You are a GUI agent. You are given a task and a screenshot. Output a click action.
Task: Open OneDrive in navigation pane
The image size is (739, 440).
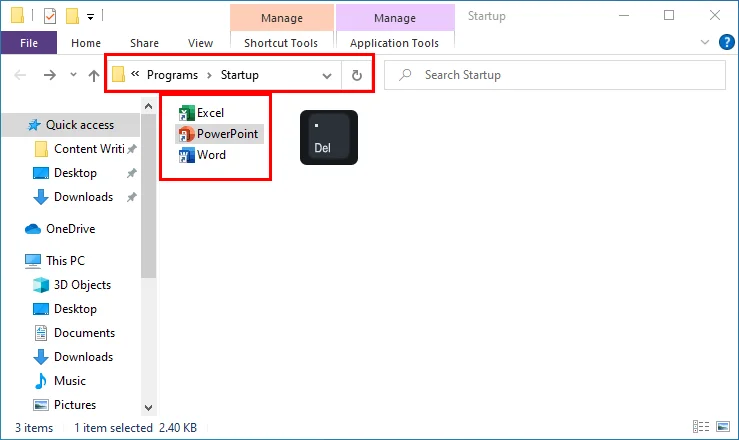[60, 229]
